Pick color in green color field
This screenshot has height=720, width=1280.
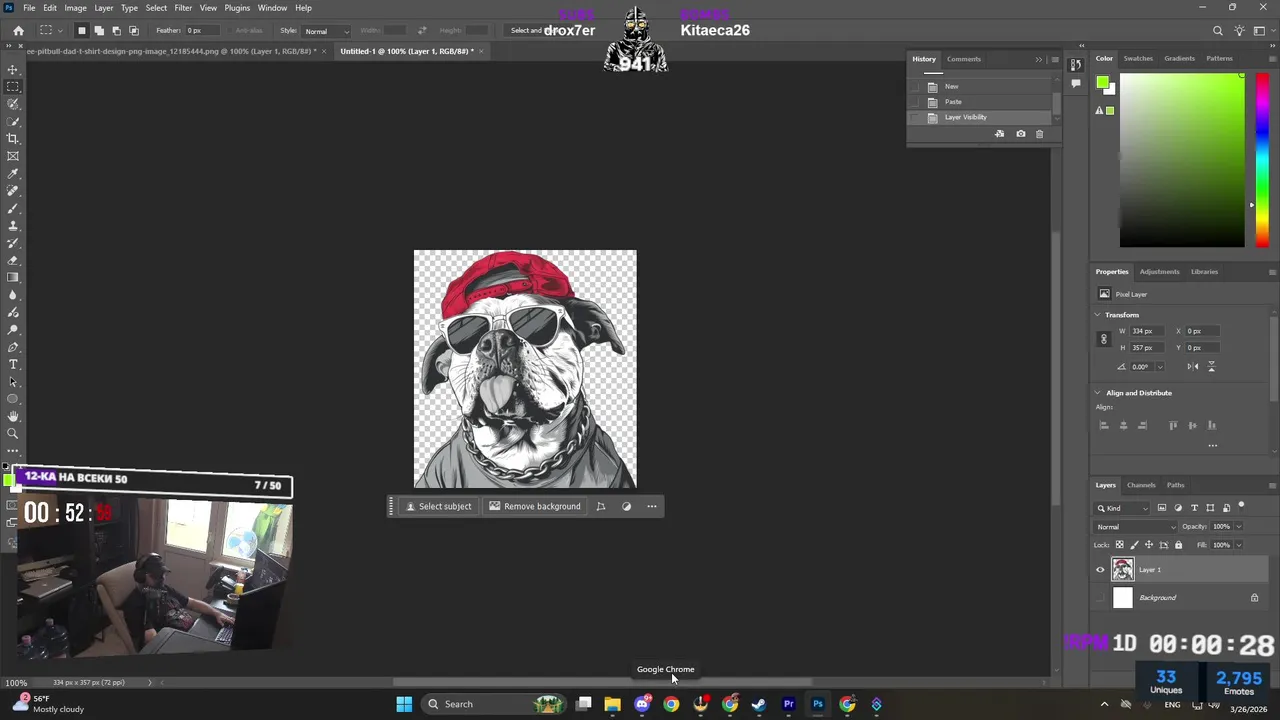[1182, 160]
